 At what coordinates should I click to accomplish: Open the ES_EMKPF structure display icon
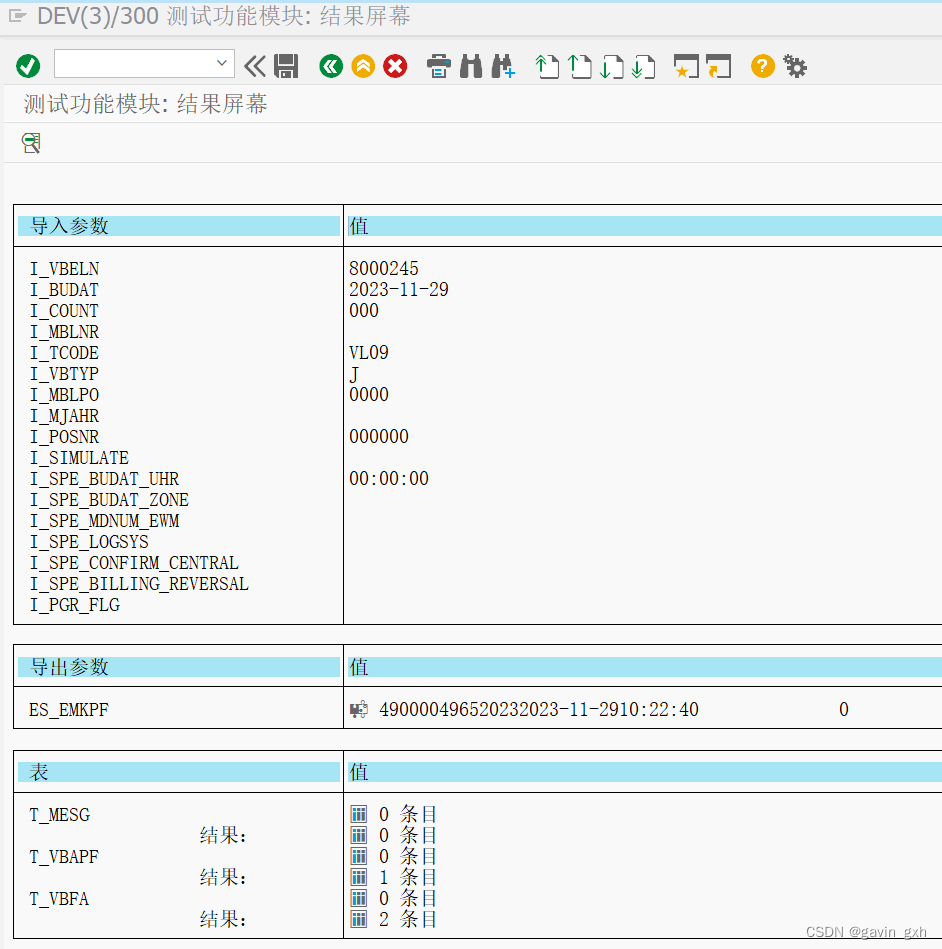(x=357, y=709)
